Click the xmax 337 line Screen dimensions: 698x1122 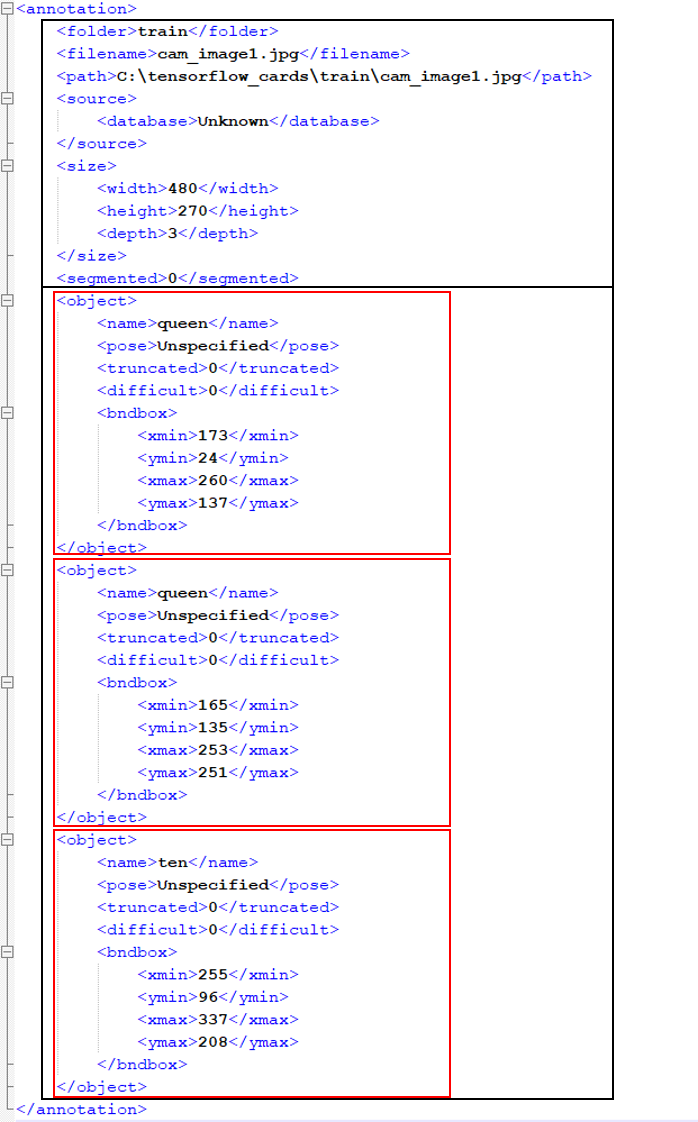[x=218, y=1020]
